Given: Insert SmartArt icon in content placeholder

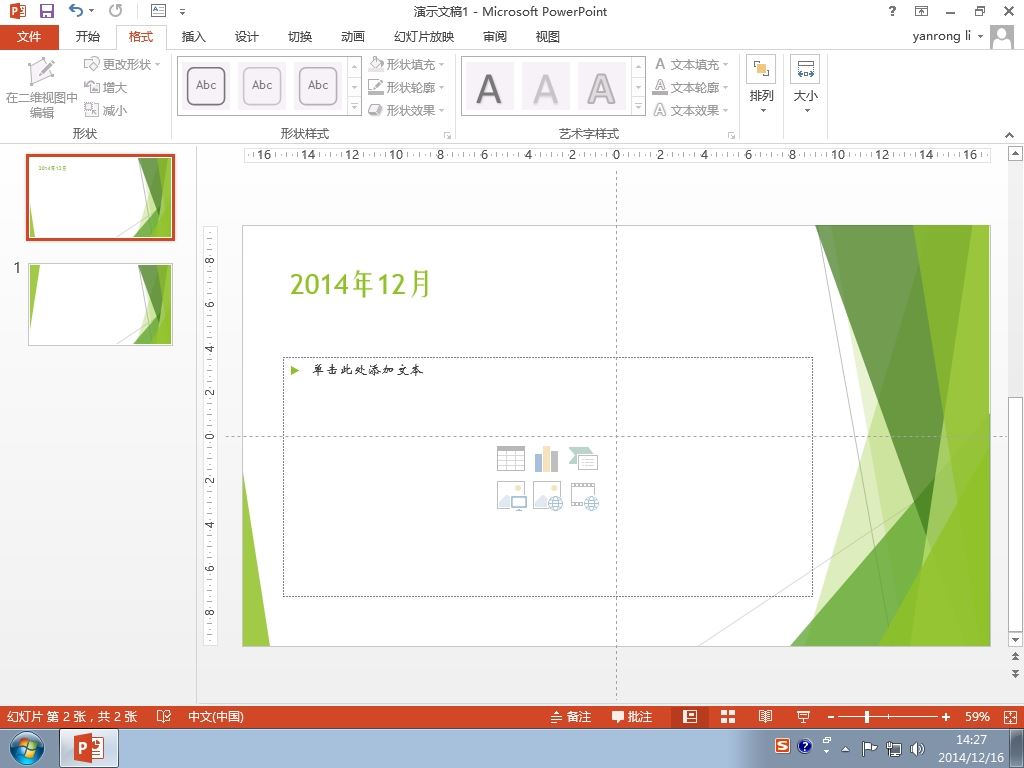Looking at the screenshot, I should 583,458.
